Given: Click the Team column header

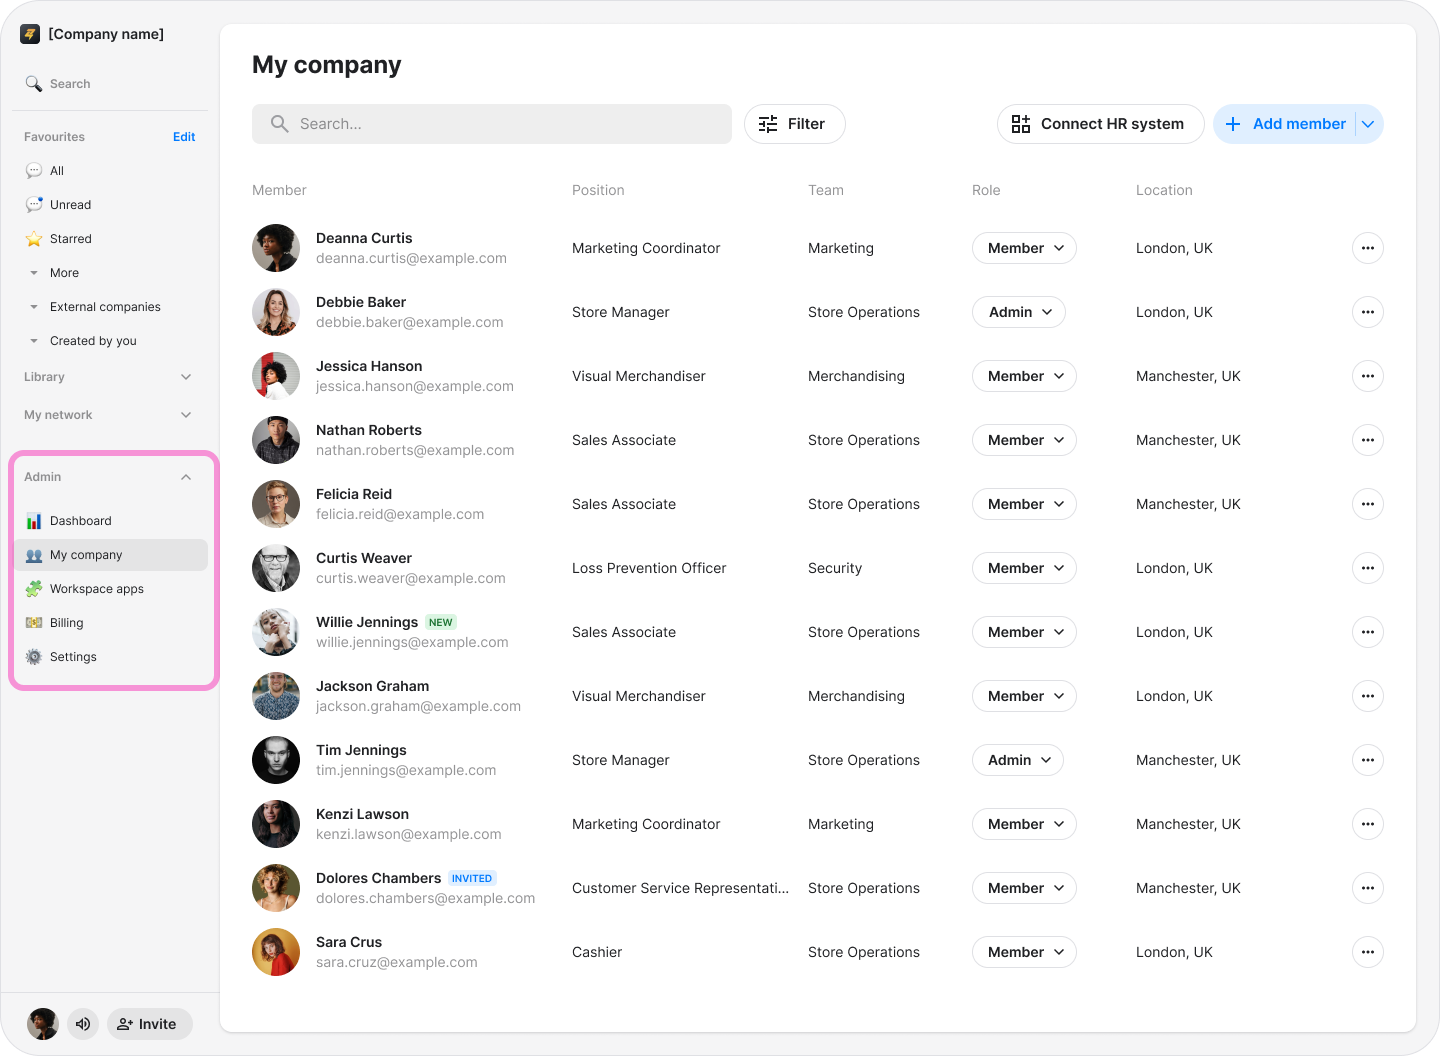Looking at the screenshot, I should tap(826, 190).
